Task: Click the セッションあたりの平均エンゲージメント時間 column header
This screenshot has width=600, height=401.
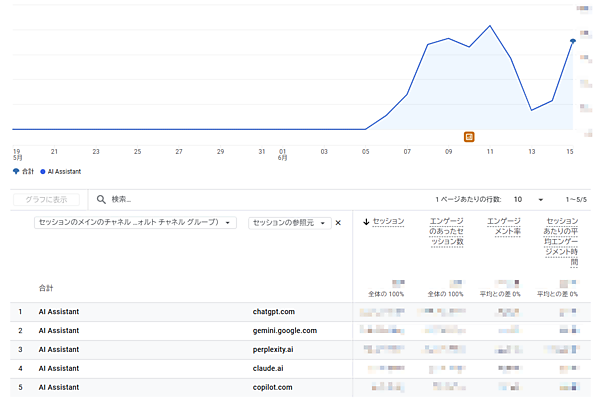Action: 561,242
